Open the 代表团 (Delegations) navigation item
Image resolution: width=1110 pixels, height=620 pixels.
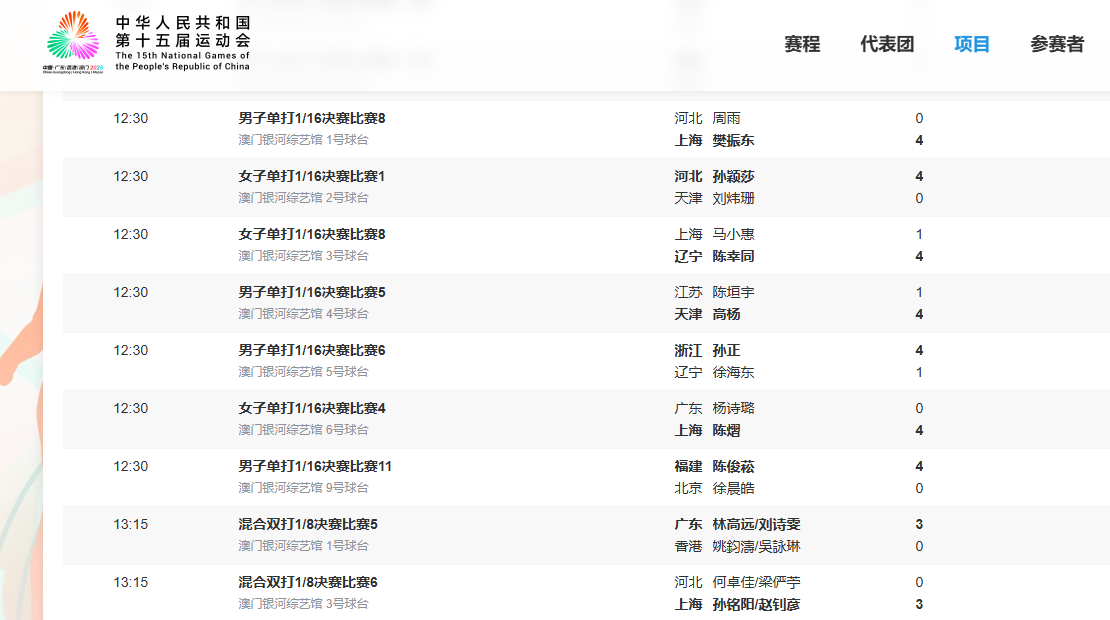[x=889, y=44]
